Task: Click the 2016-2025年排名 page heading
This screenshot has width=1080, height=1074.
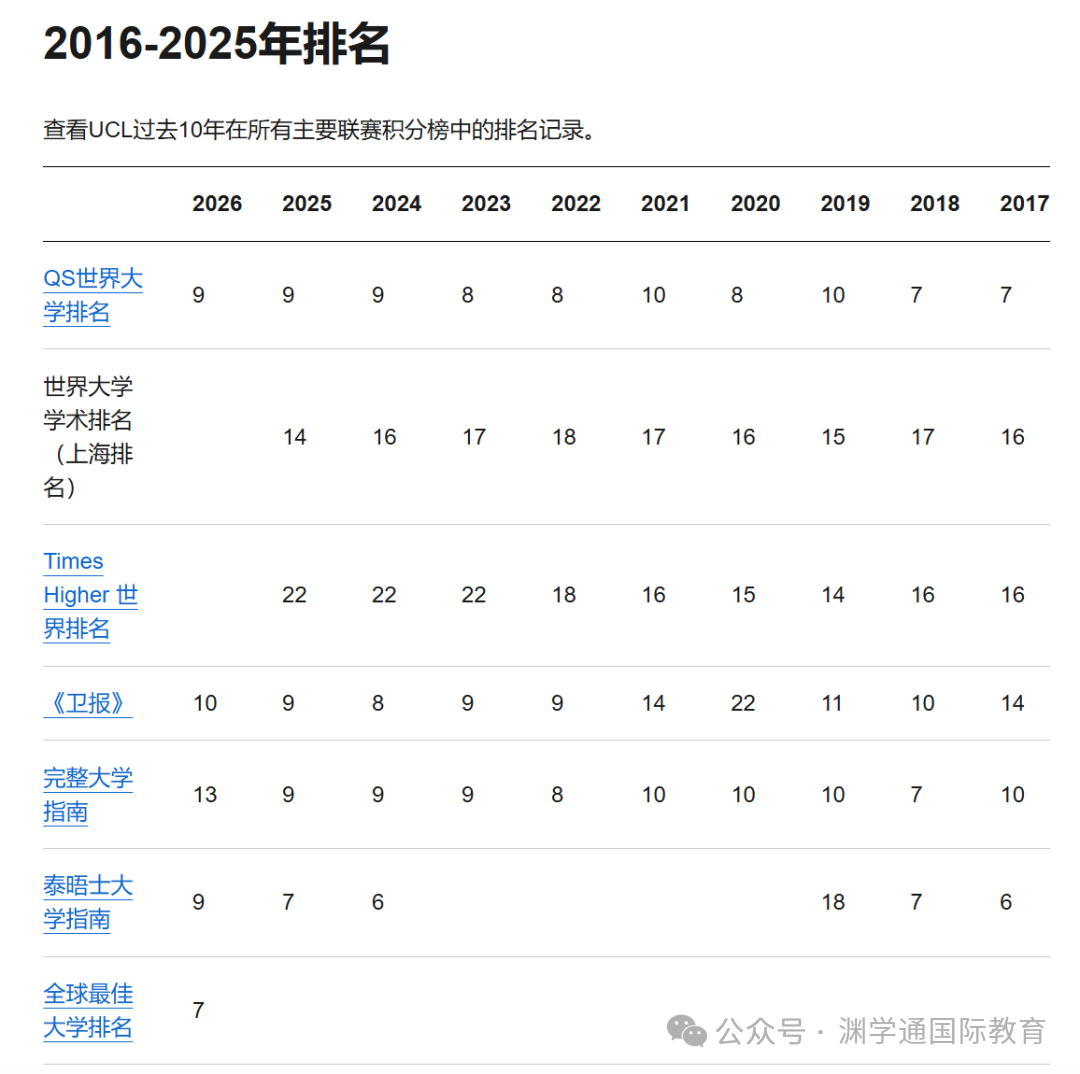Action: (x=217, y=44)
